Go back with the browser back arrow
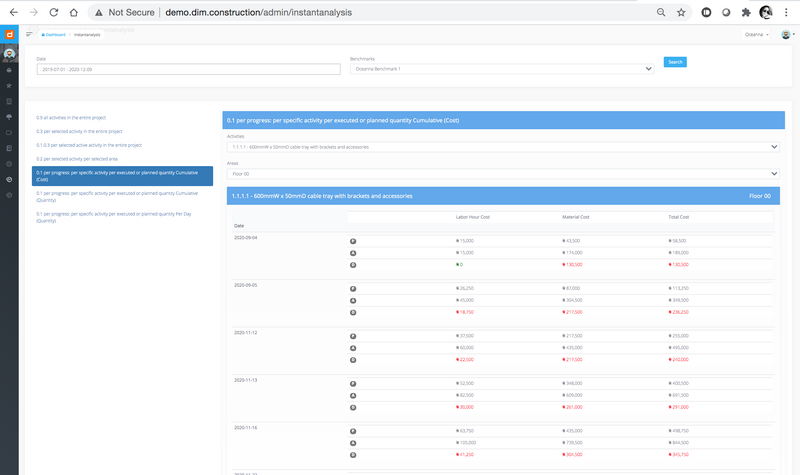Screen dimensions: 800x475 point(14,12)
